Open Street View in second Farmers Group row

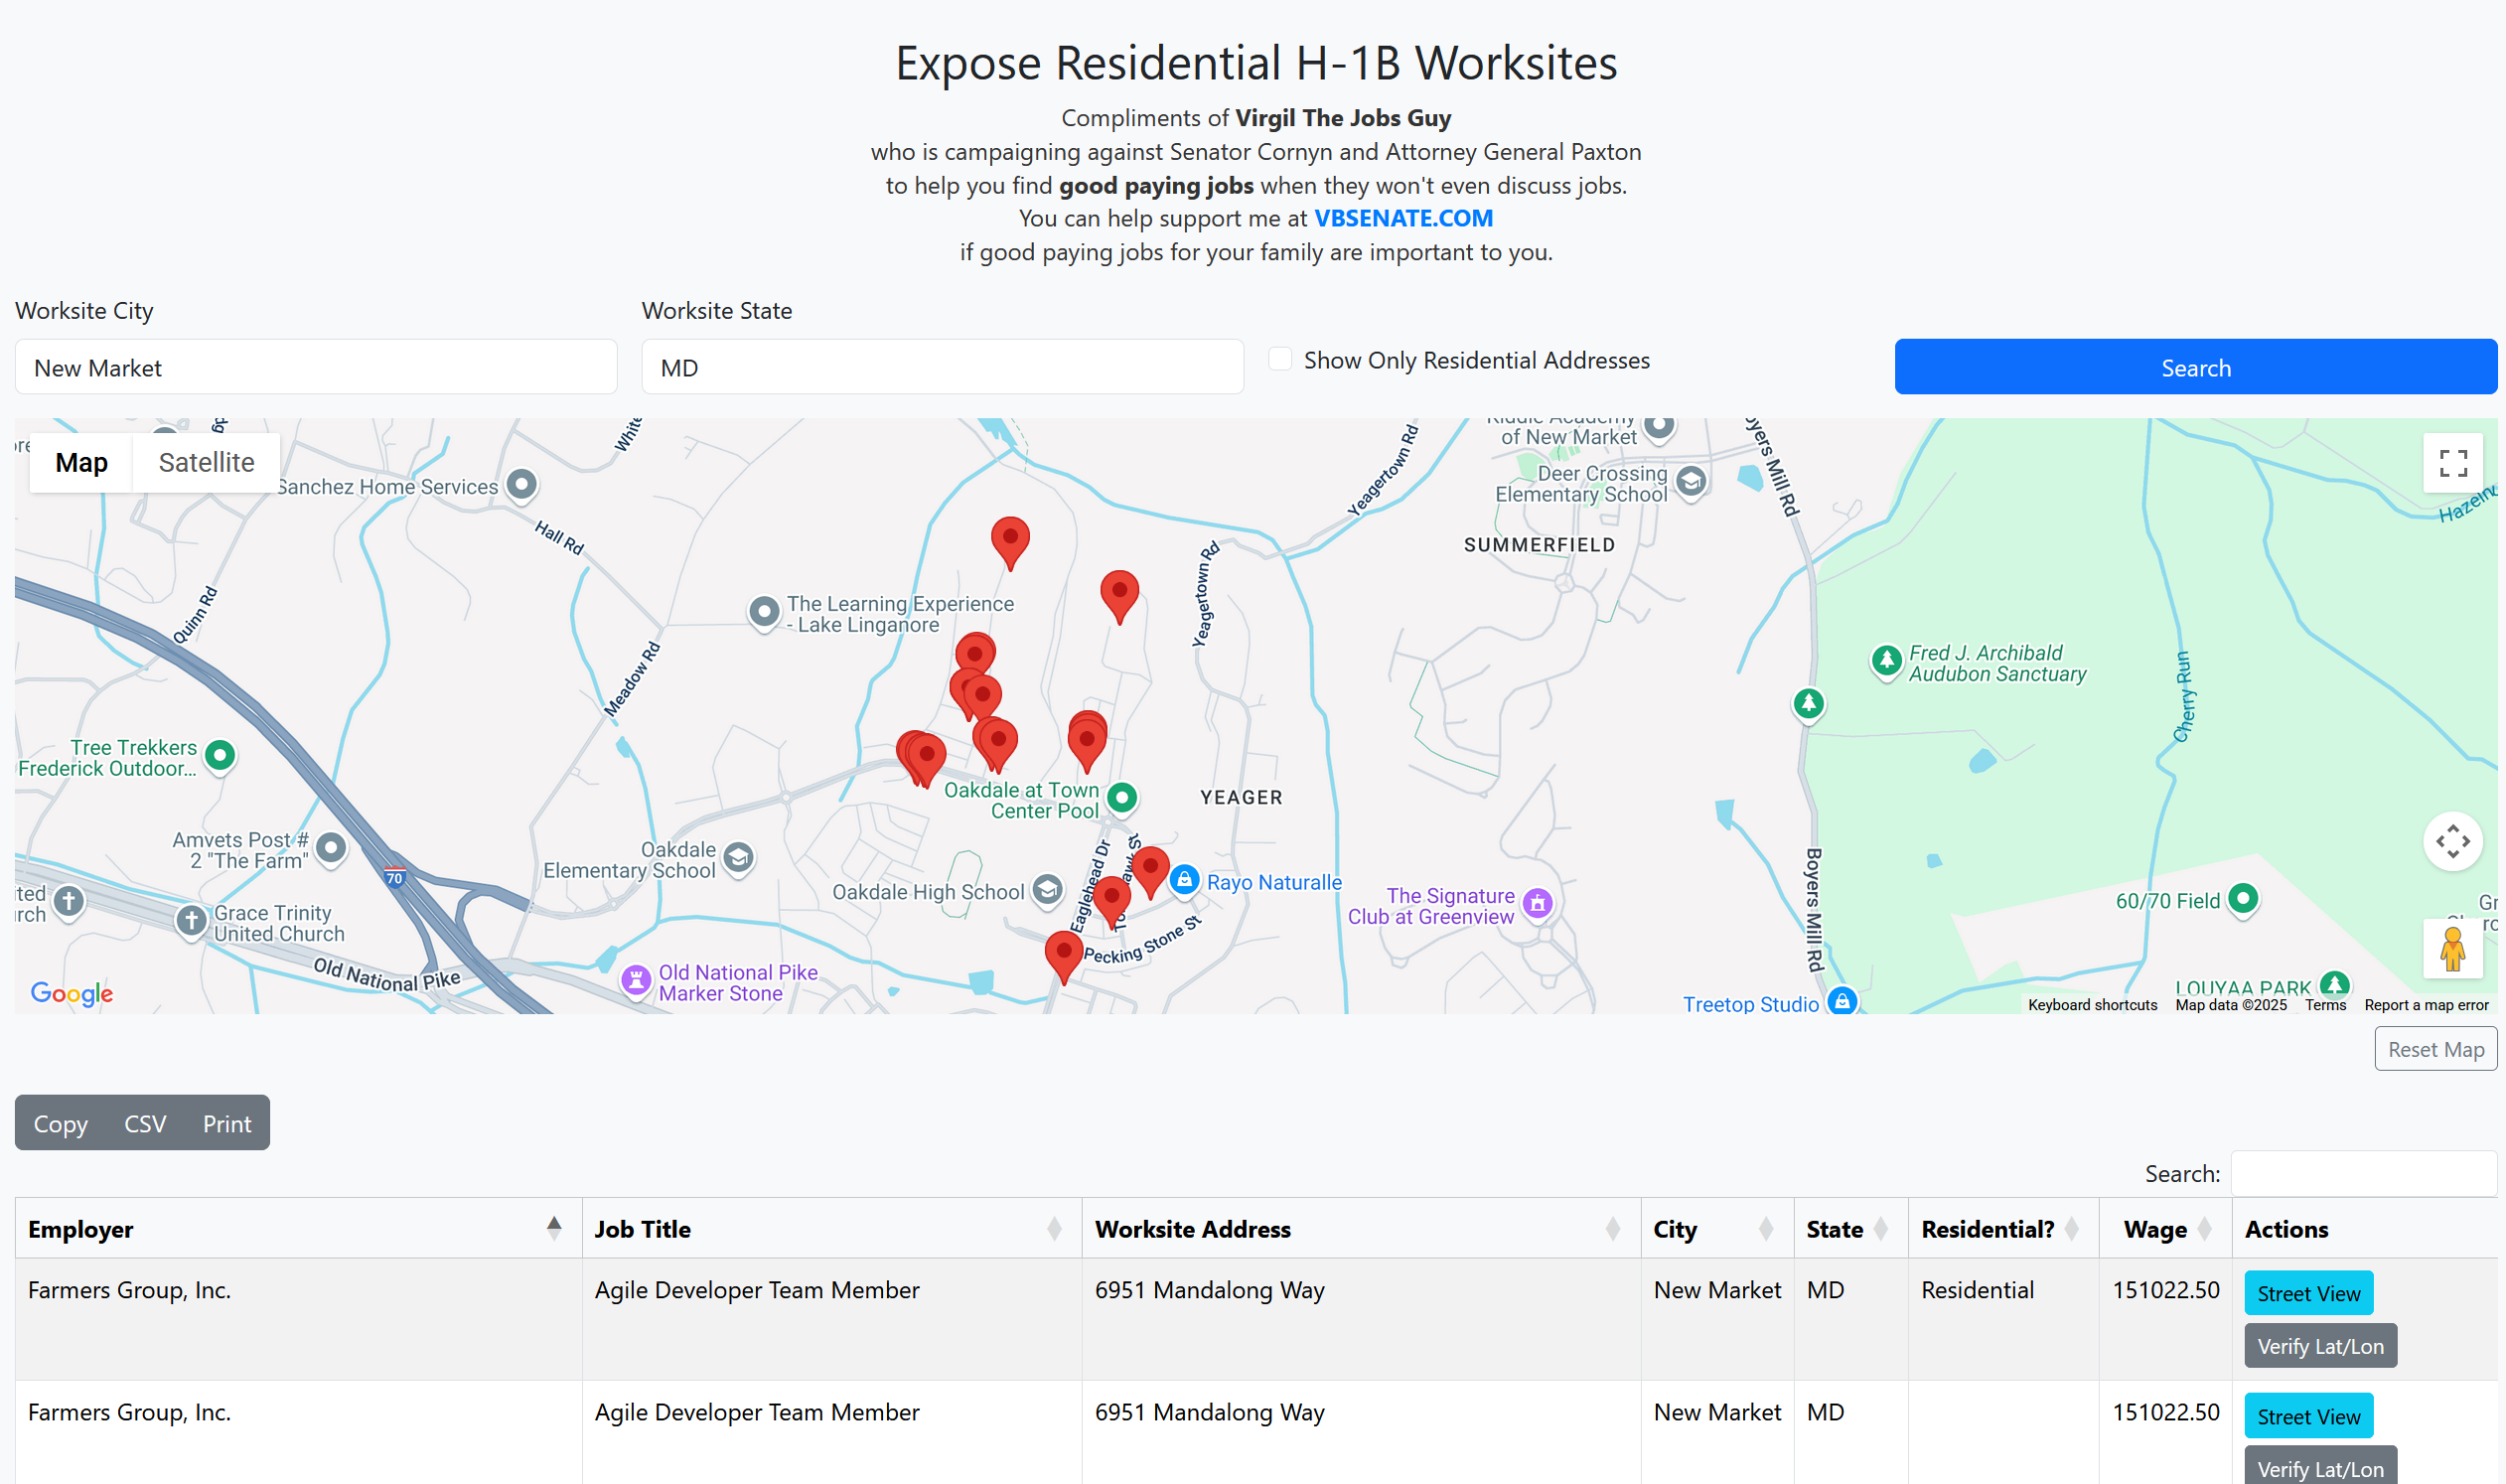2308,1416
